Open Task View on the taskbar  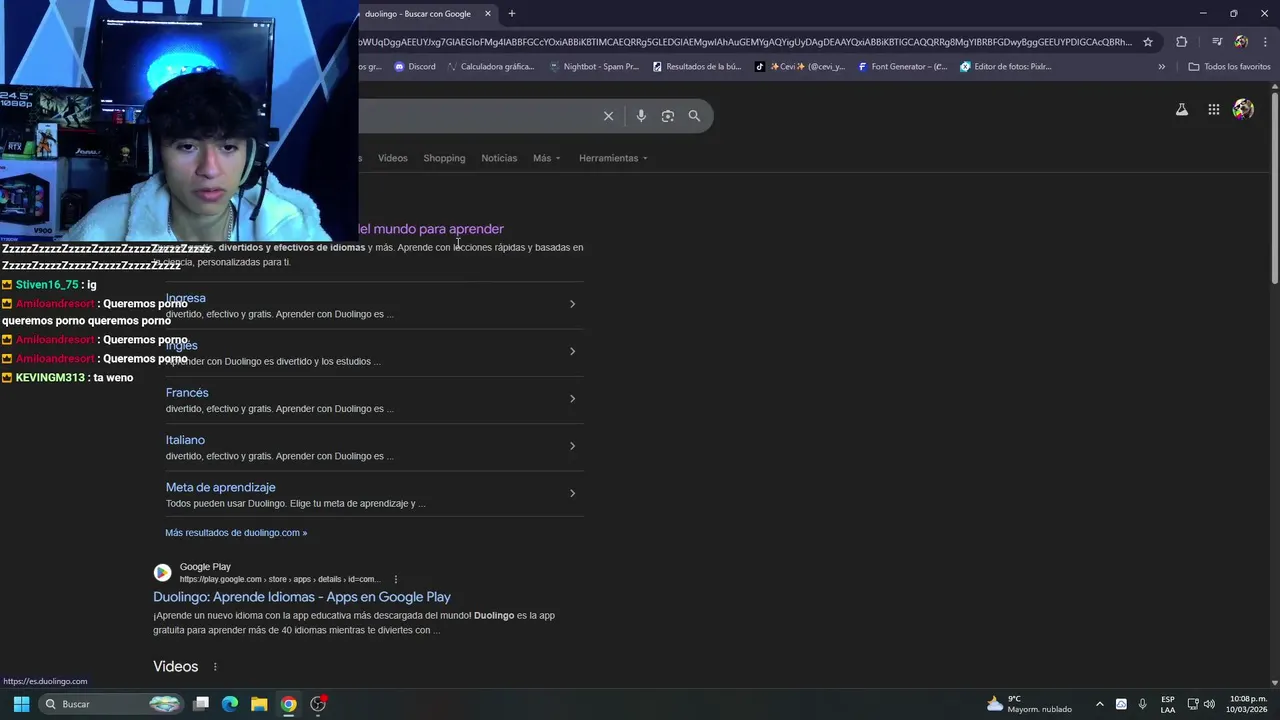tap(201, 704)
